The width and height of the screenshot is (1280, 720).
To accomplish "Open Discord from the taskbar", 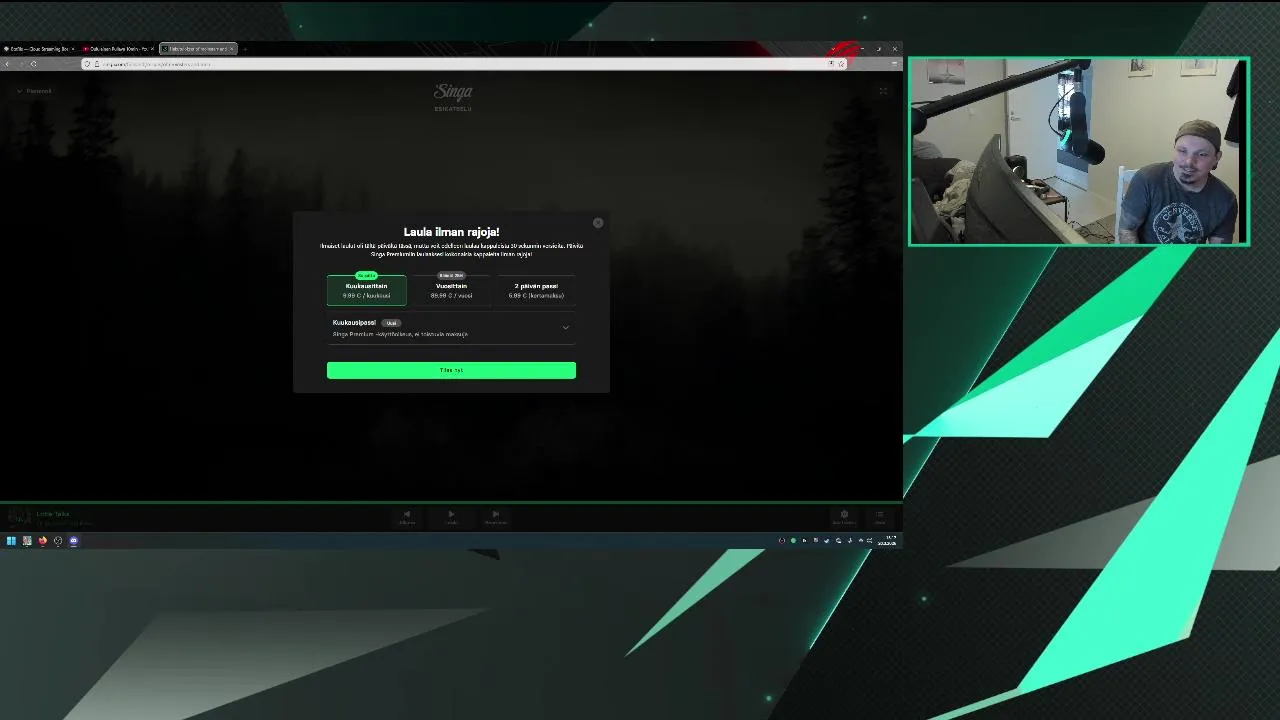I will pyautogui.click(x=73, y=541).
